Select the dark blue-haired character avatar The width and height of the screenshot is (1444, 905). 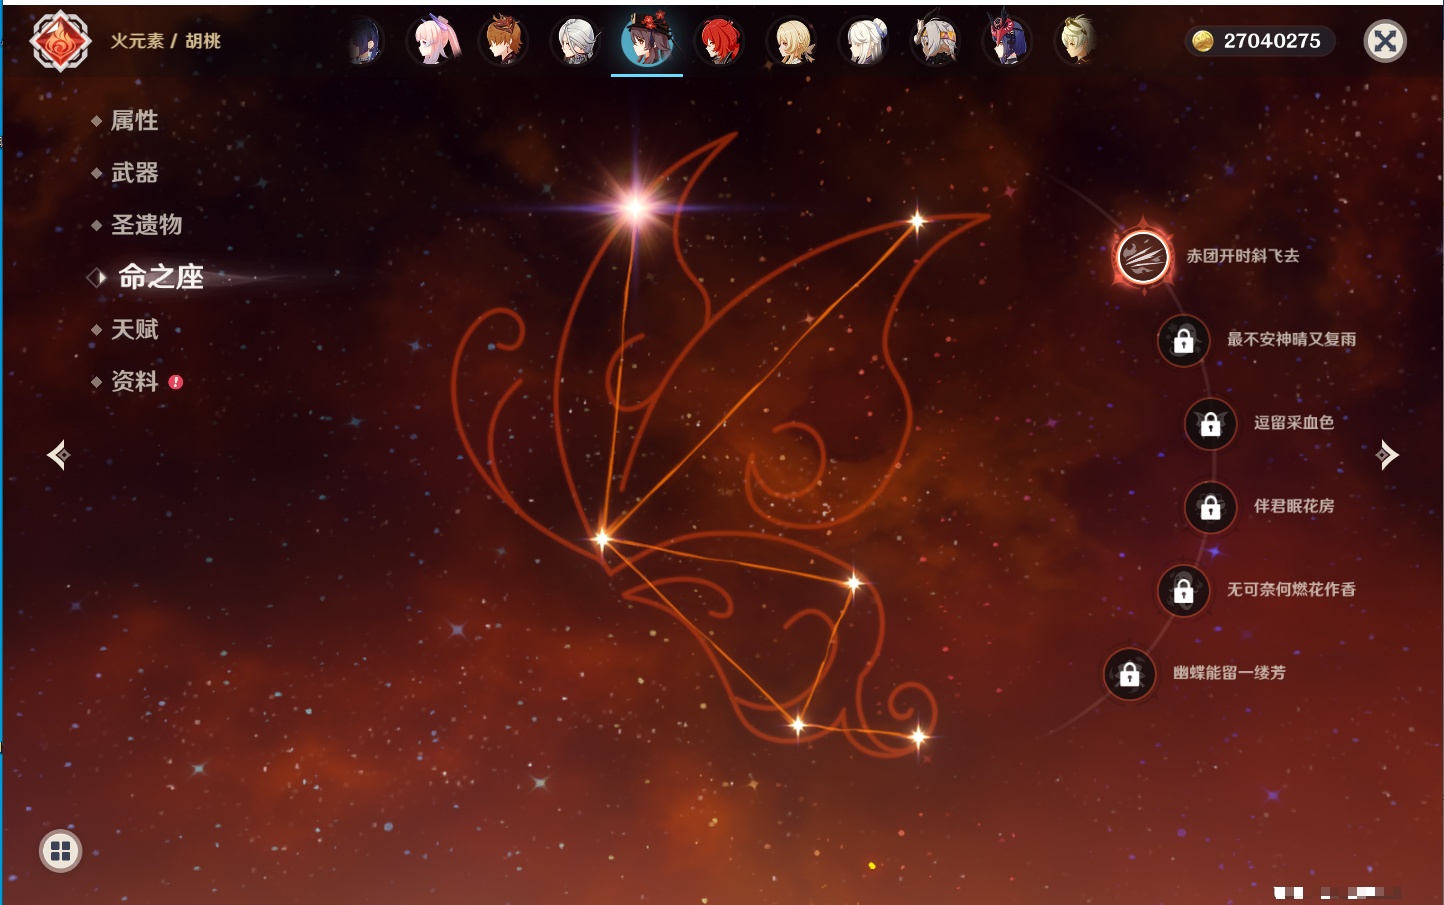(x=366, y=42)
